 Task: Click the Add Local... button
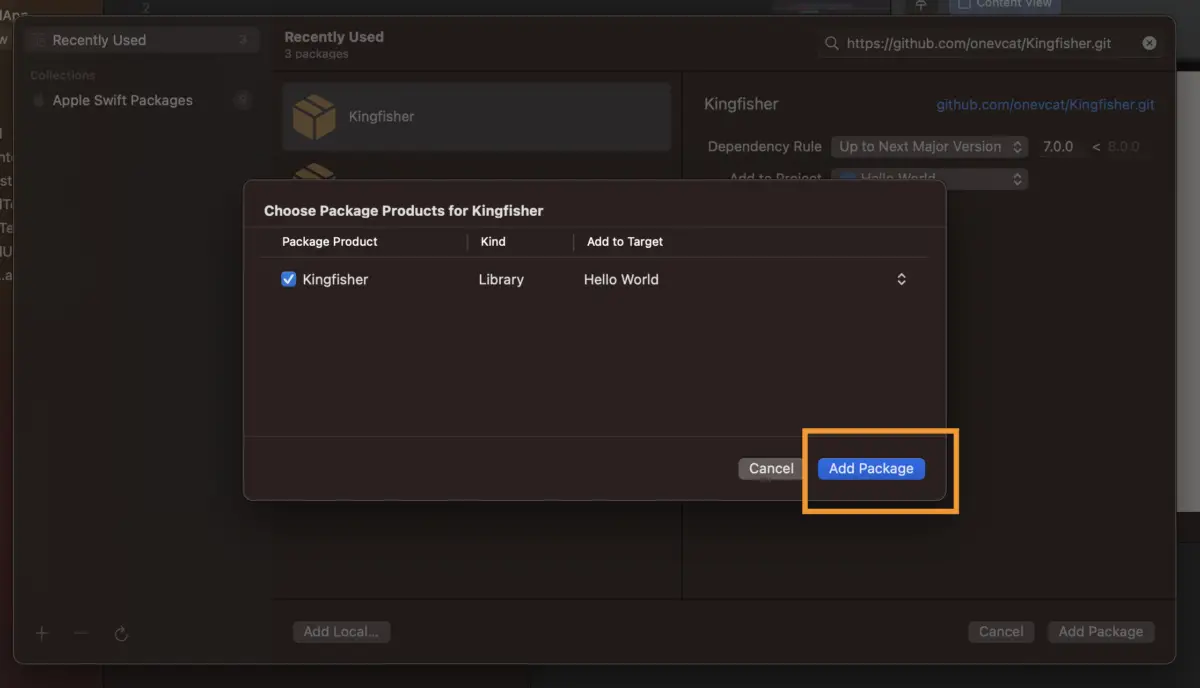click(x=341, y=631)
